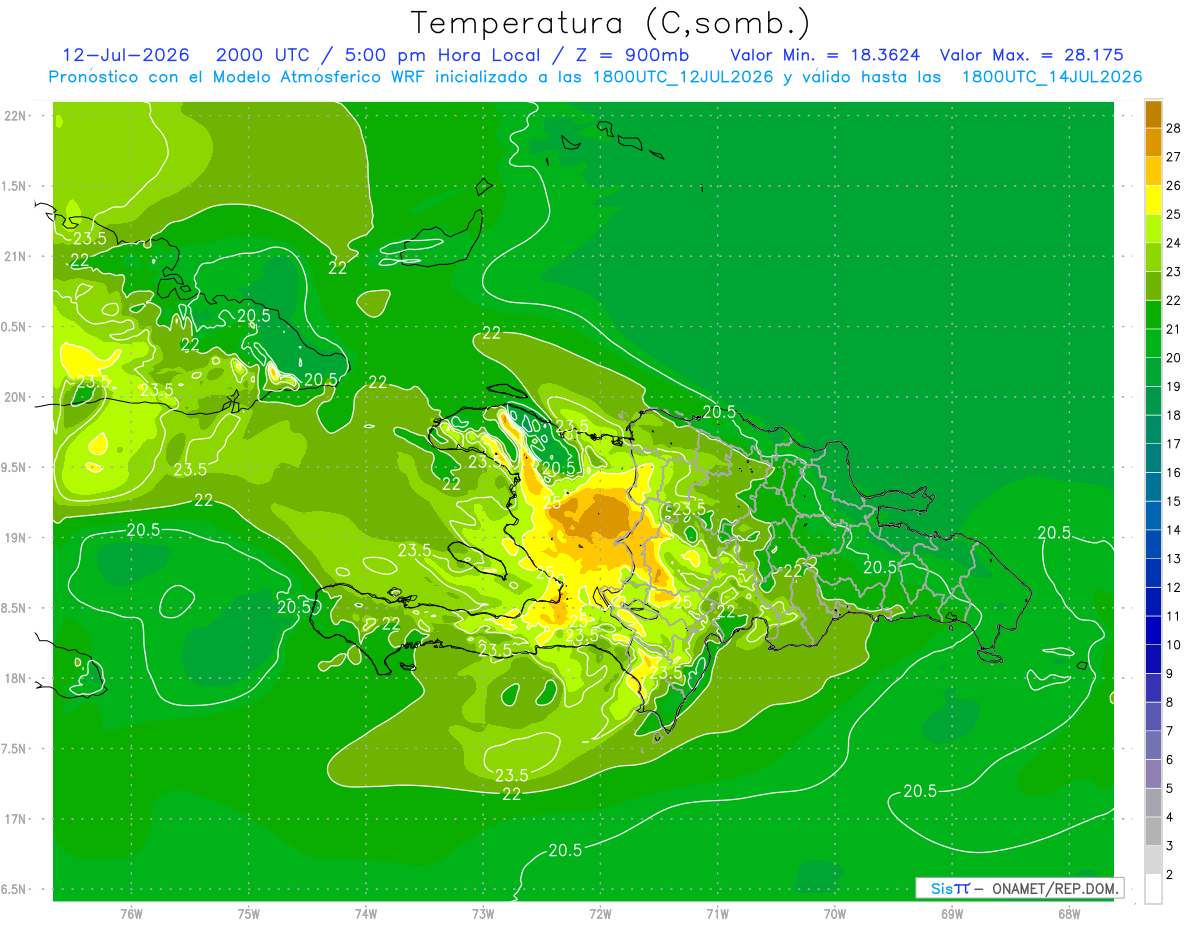
Task: Click the '75W' longitude axis label
Action: click(249, 914)
